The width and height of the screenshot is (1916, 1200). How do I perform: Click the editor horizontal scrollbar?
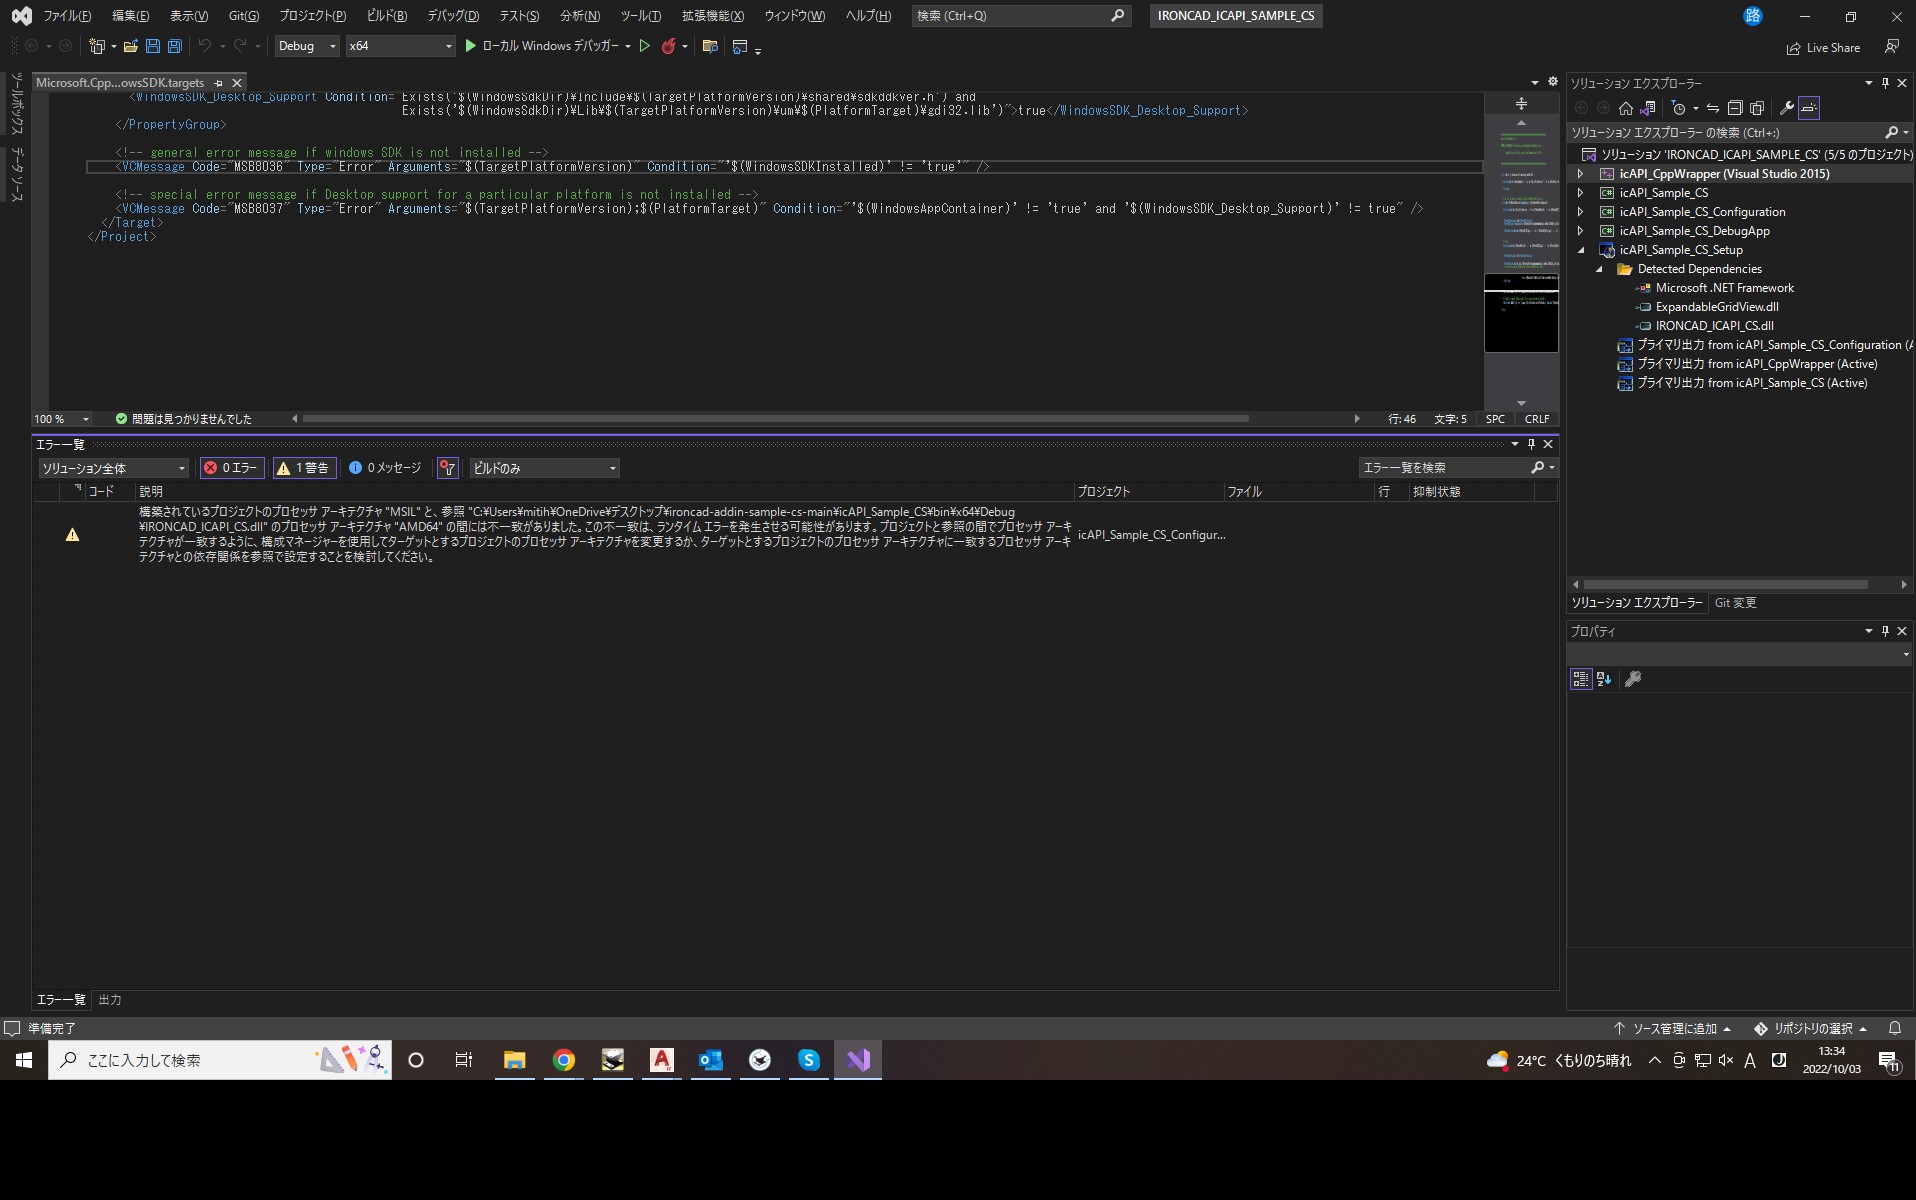click(775, 419)
